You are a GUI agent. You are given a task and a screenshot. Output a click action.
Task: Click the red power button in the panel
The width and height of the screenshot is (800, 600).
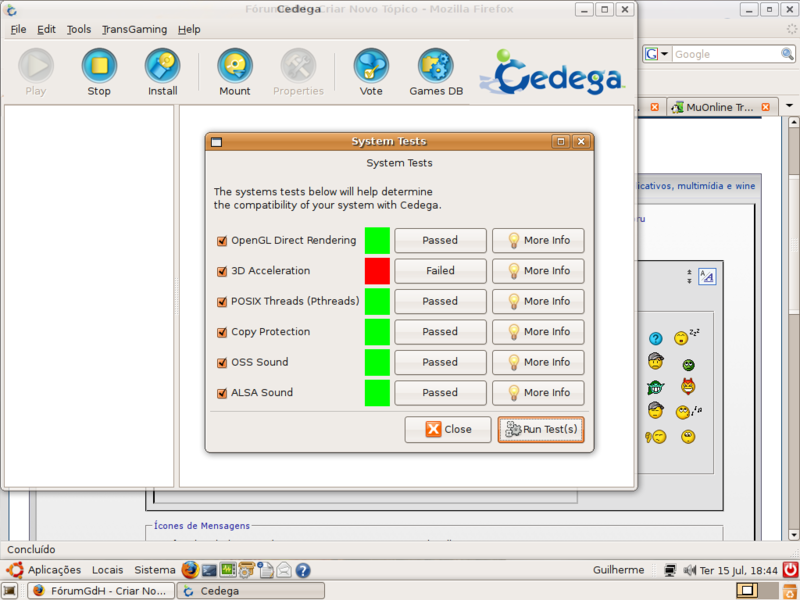click(790, 569)
